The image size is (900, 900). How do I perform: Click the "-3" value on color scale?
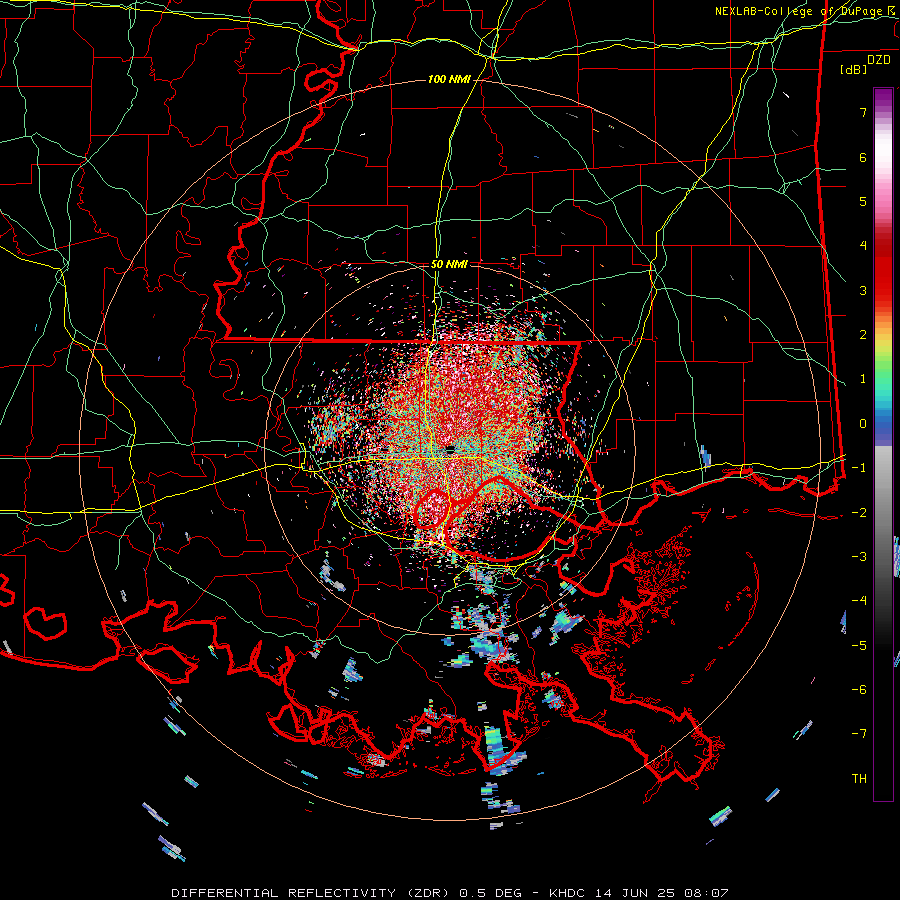click(859, 557)
